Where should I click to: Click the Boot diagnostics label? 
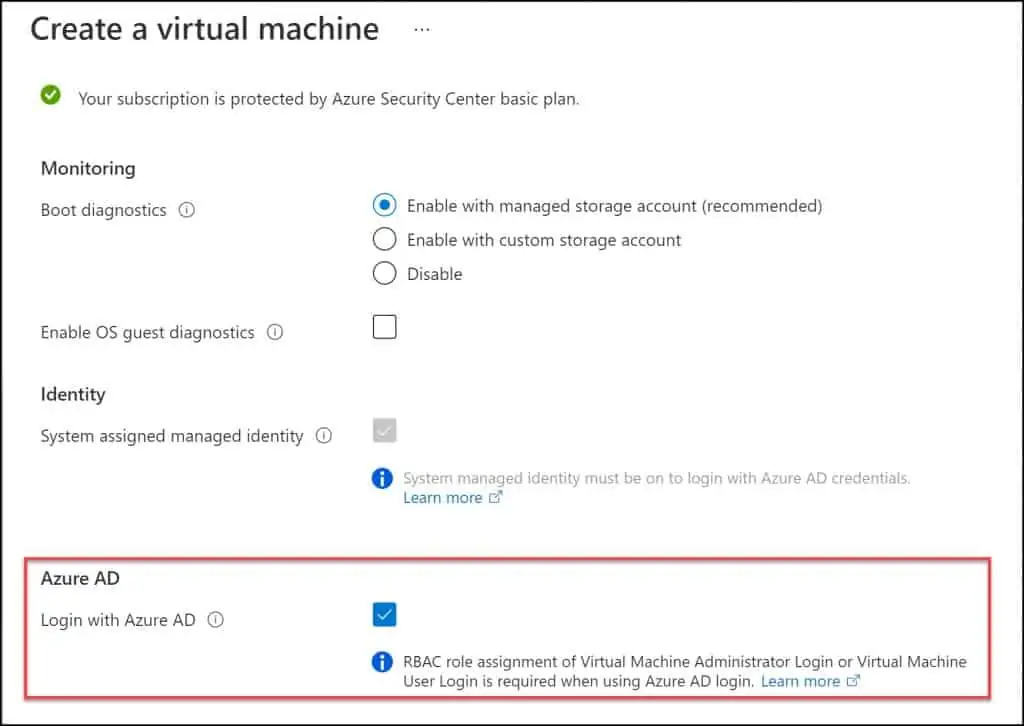click(x=104, y=210)
